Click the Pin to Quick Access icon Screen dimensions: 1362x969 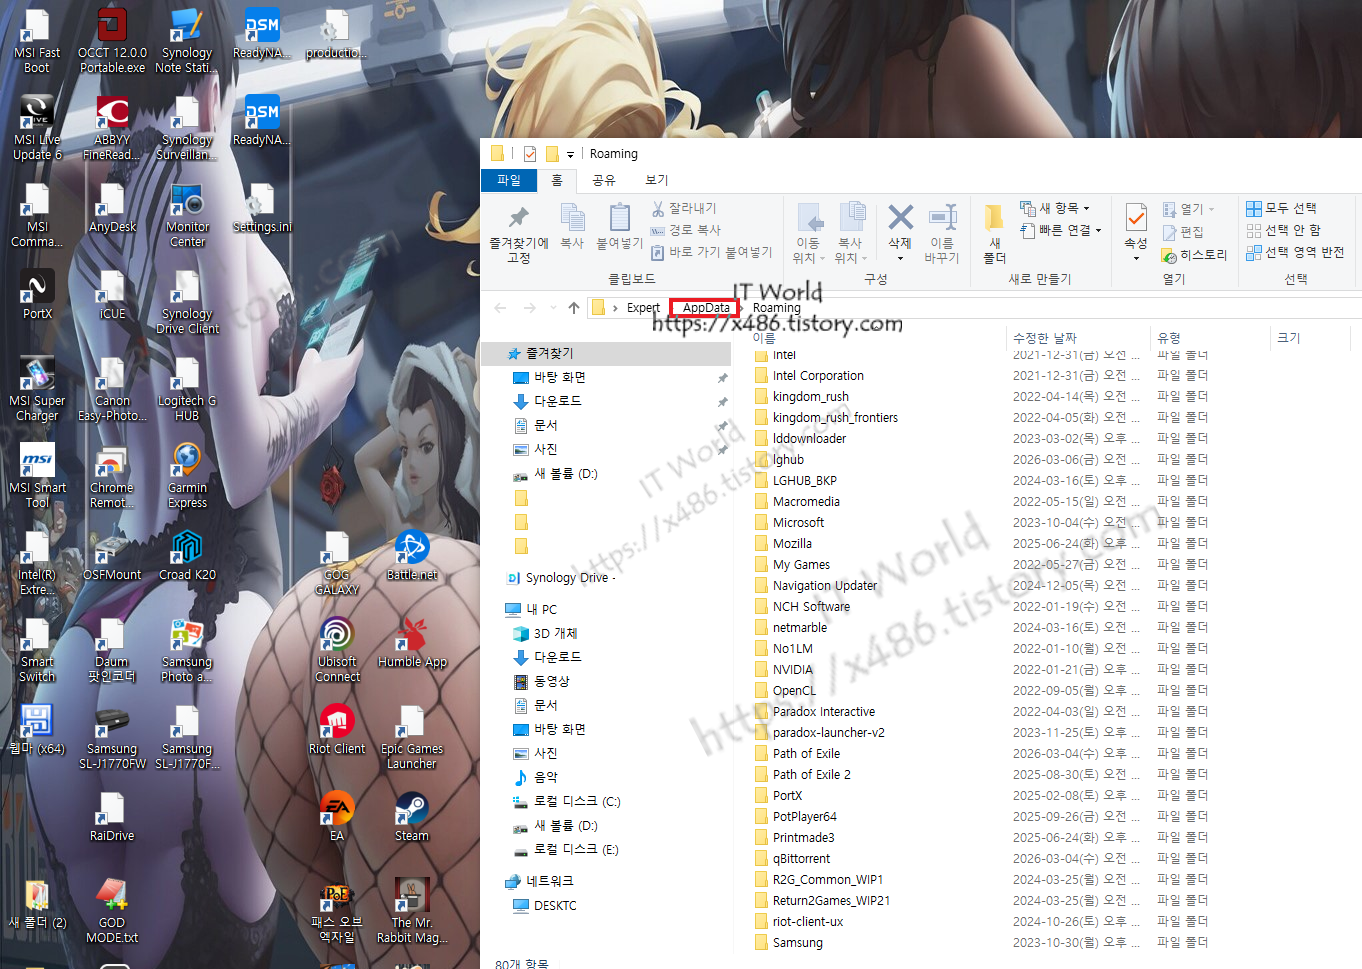pyautogui.click(x=519, y=217)
